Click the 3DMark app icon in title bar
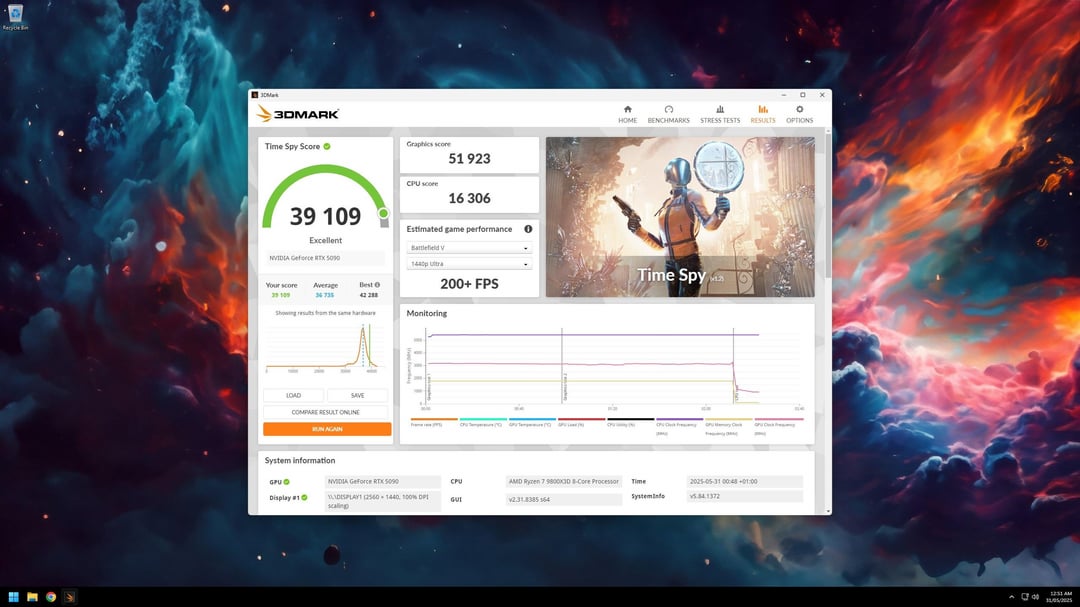 point(255,95)
